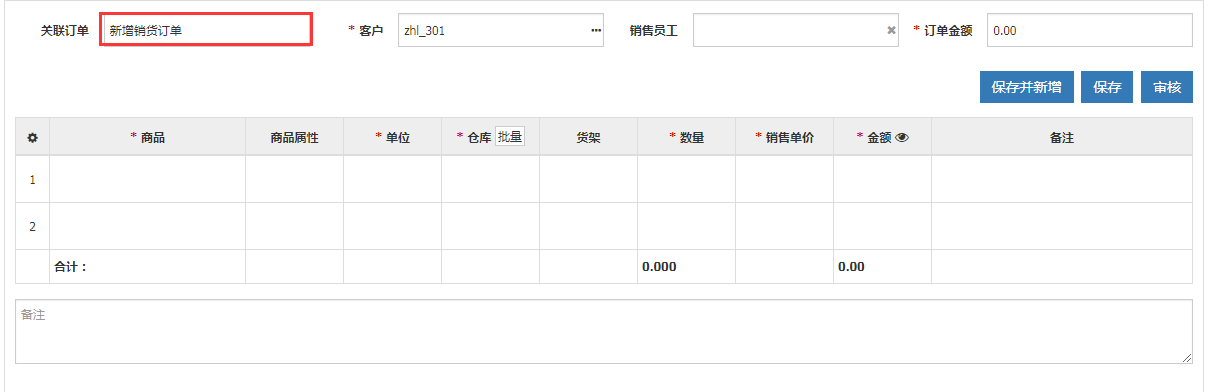Click the 备注 textarea at the bottom
Screen dimensions: 1208x392
tap(604, 331)
